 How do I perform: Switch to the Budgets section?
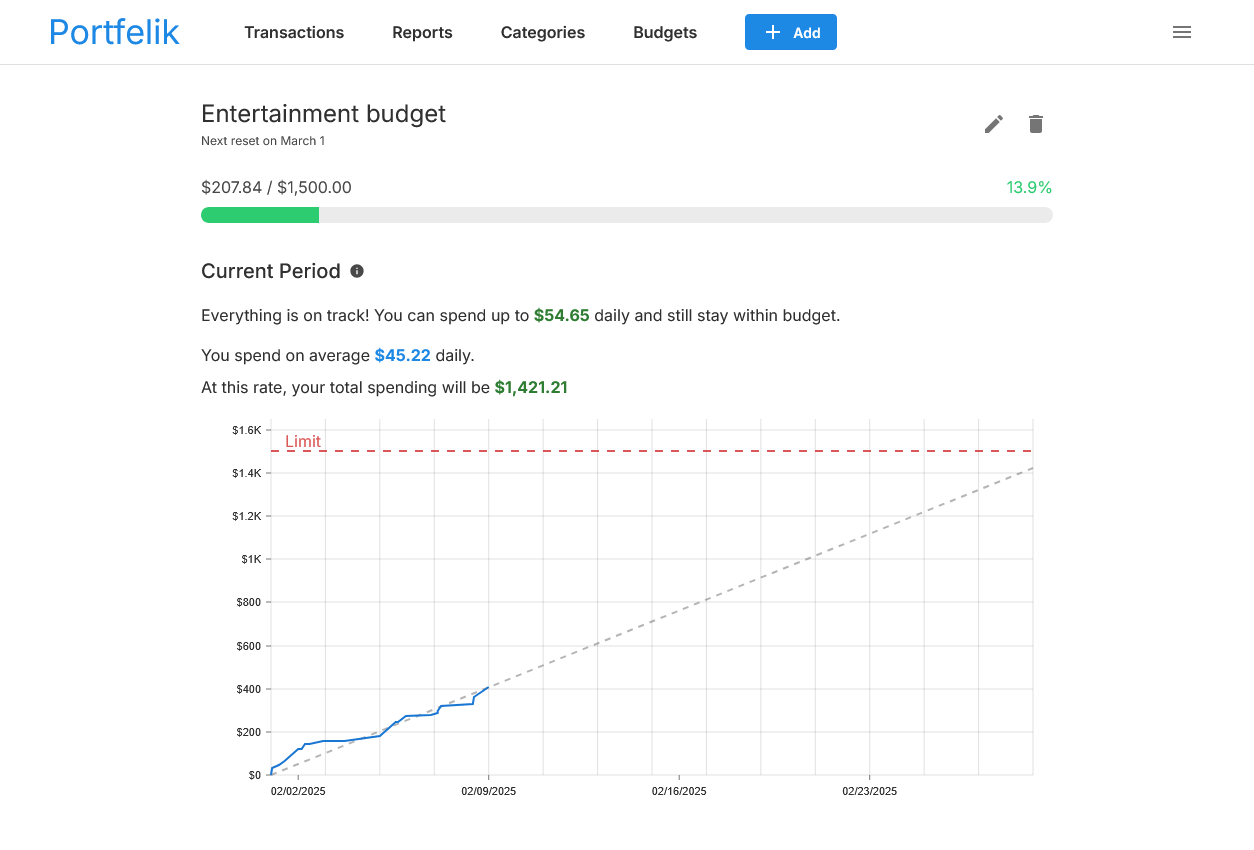665,32
